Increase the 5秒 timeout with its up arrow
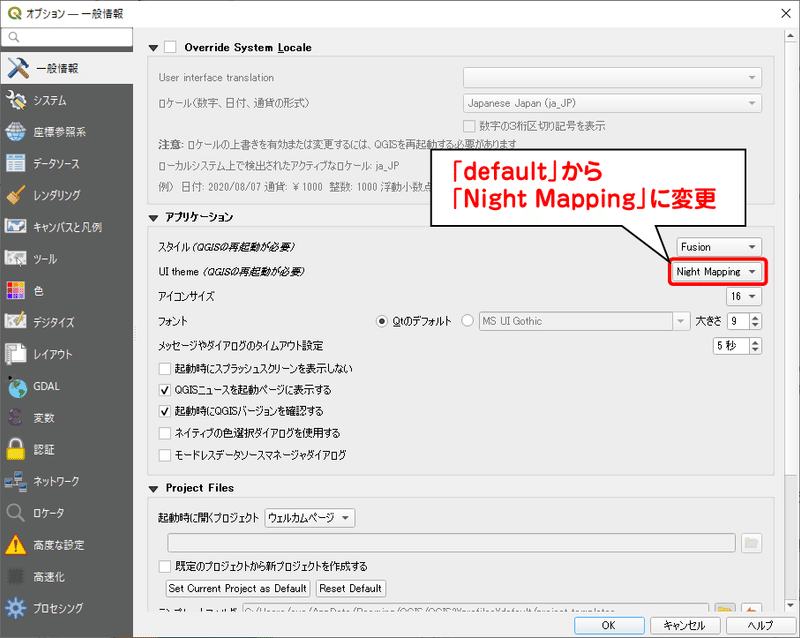The image size is (800, 638). pyautogui.click(x=755, y=341)
